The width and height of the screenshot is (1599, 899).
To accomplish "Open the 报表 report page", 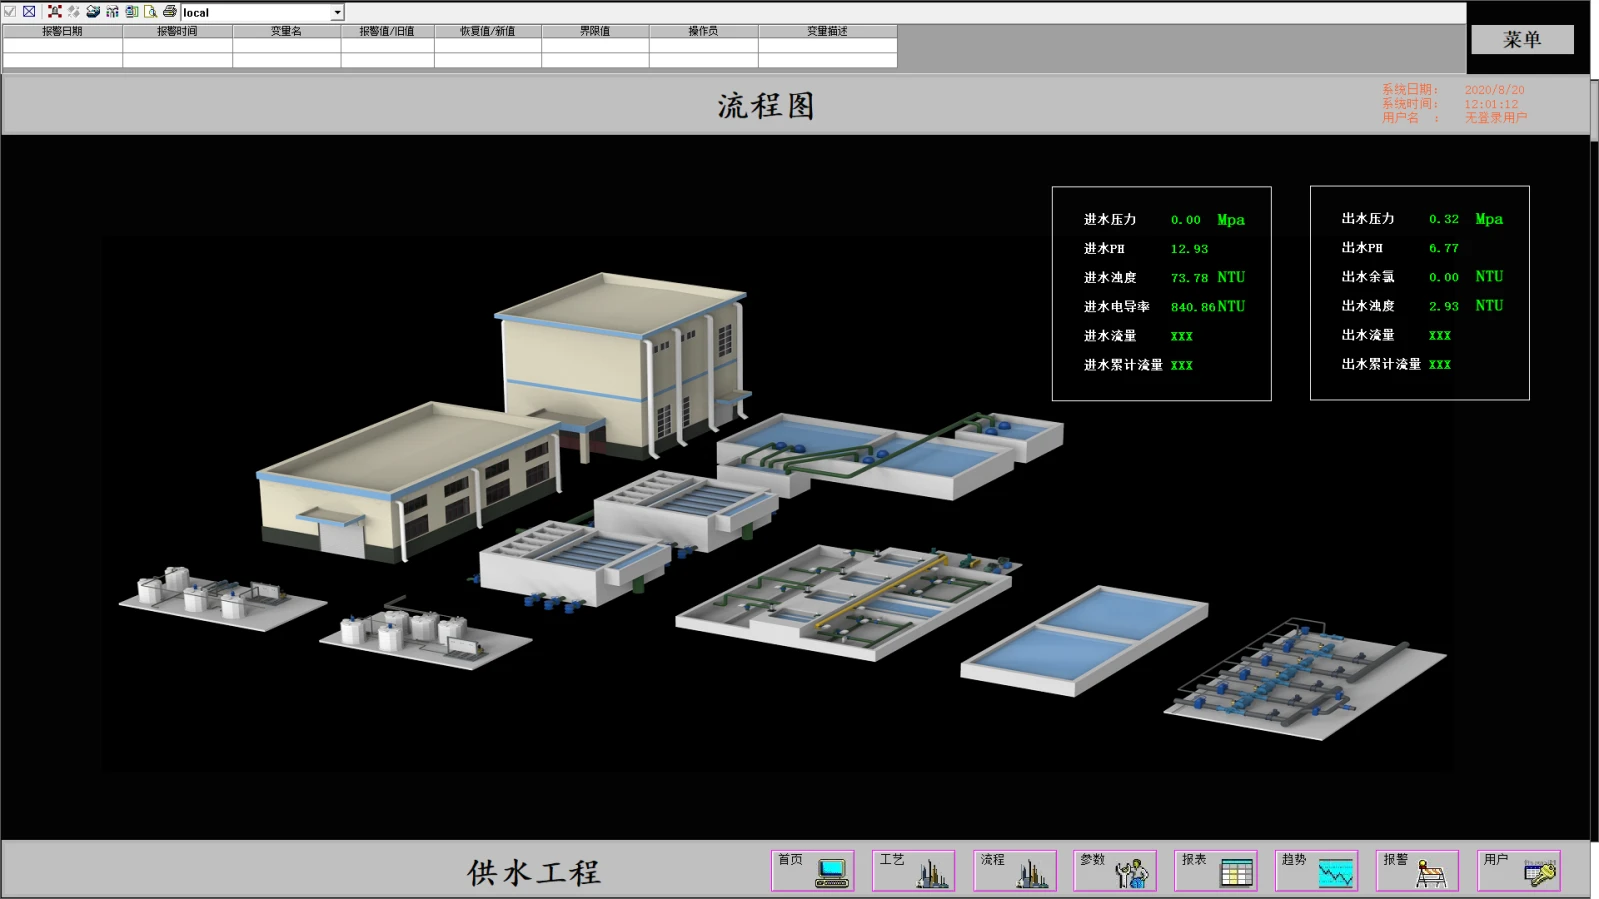I will (x=1216, y=870).
